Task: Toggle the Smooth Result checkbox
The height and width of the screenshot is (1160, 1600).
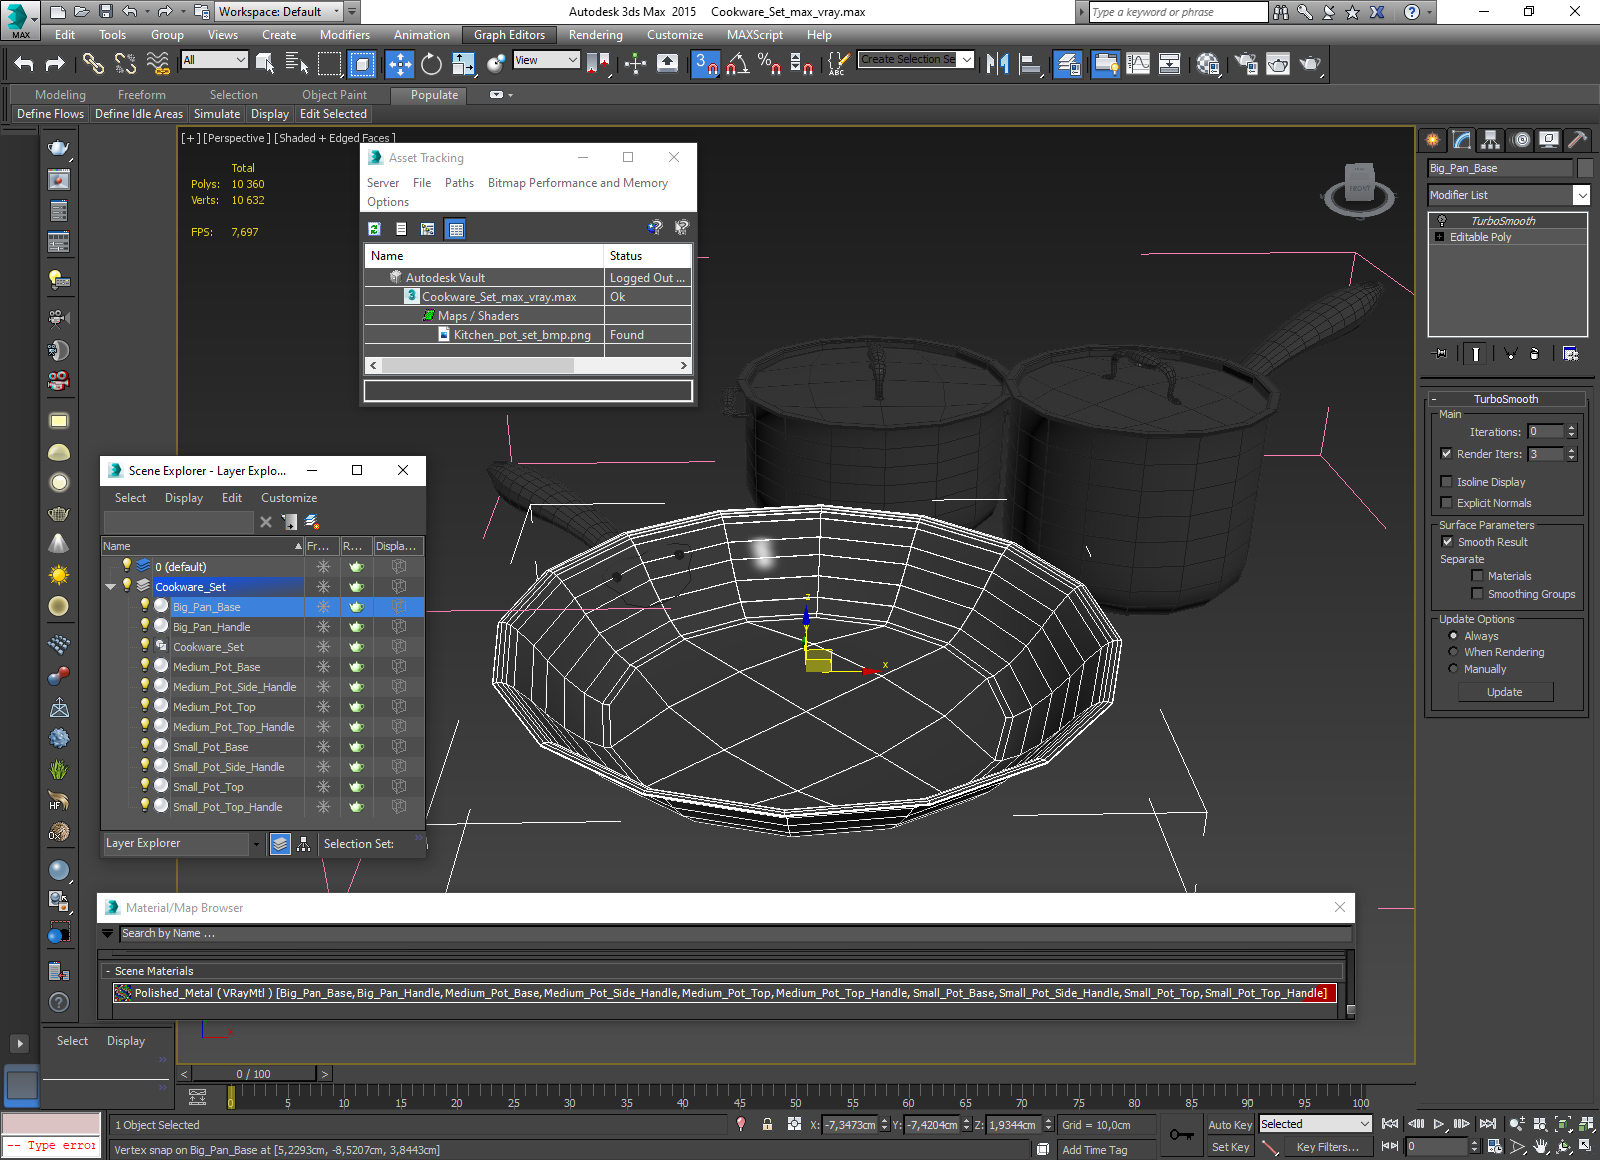Action: click(1447, 542)
